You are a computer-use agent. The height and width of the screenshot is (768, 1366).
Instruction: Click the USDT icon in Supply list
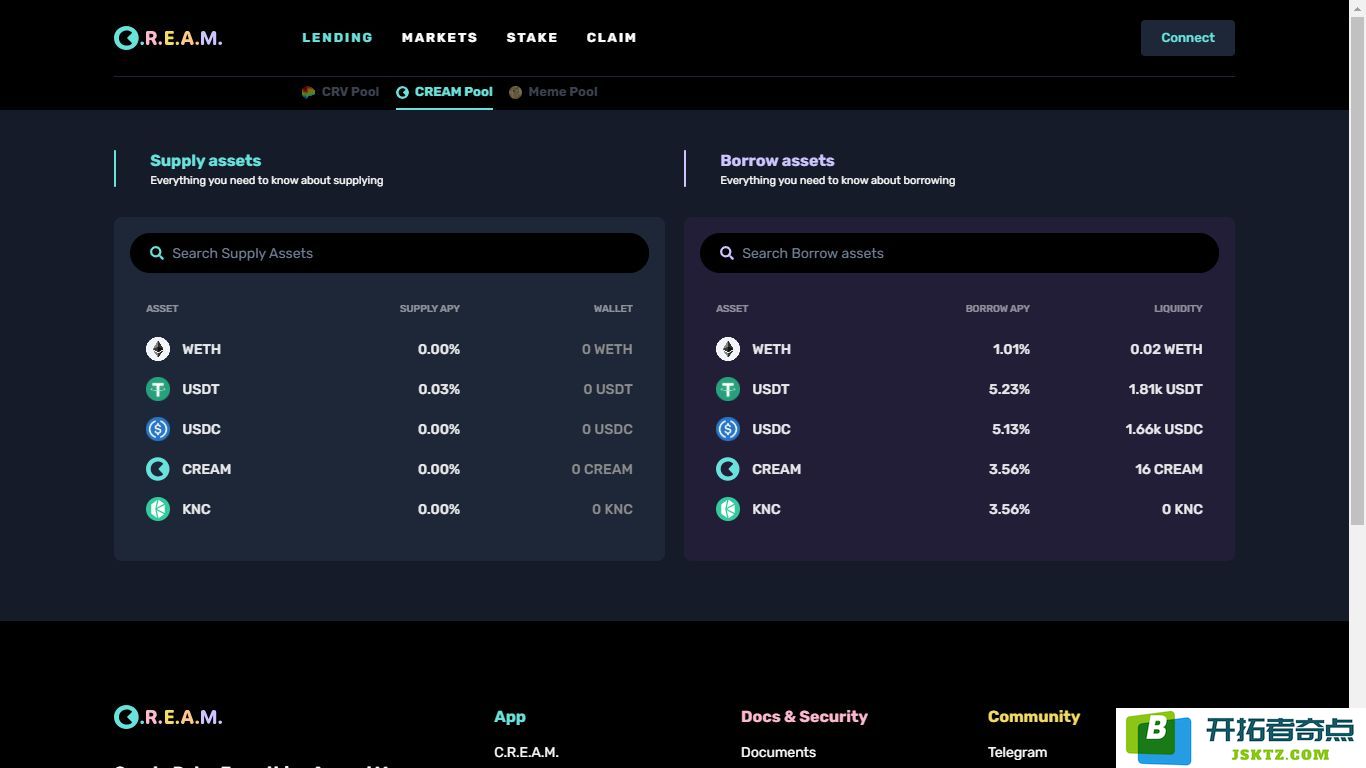coord(158,389)
